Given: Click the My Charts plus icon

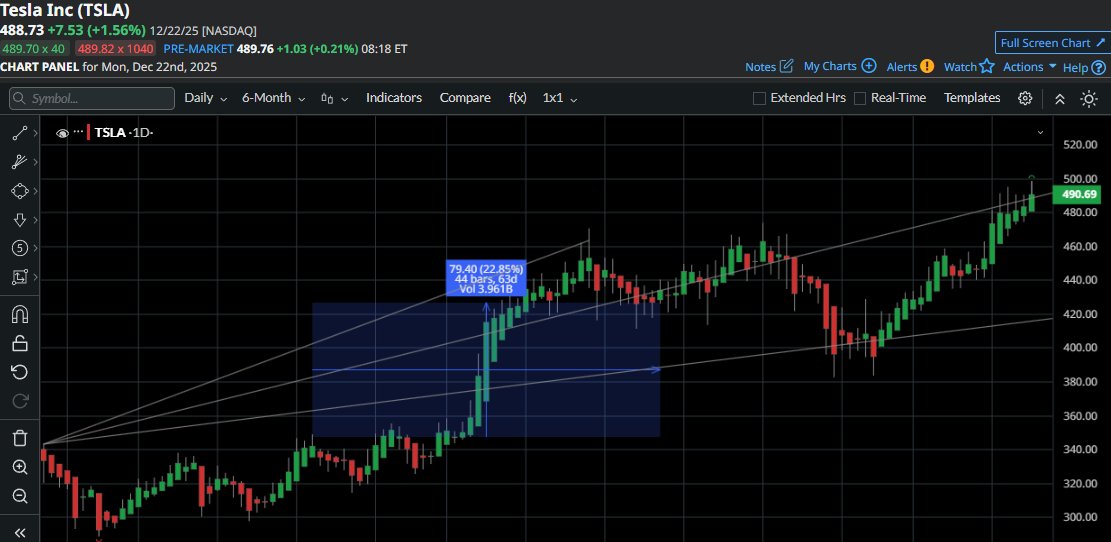Looking at the screenshot, I should (x=869, y=66).
